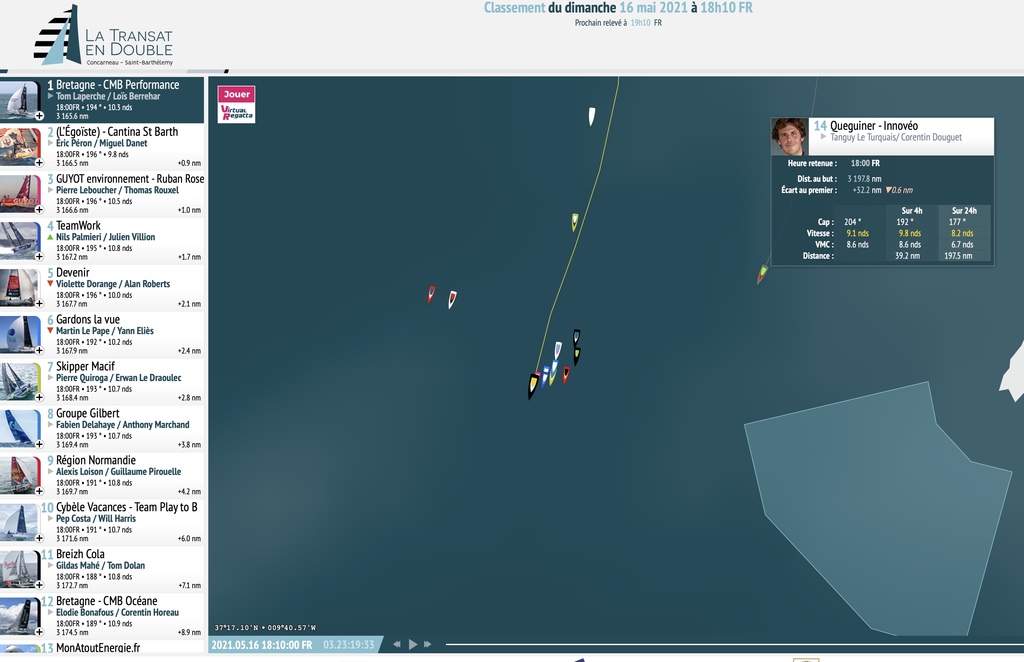The image size is (1024, 662).
Task: Select the white boat marker with light-blue center
Action: click(558, 351)
